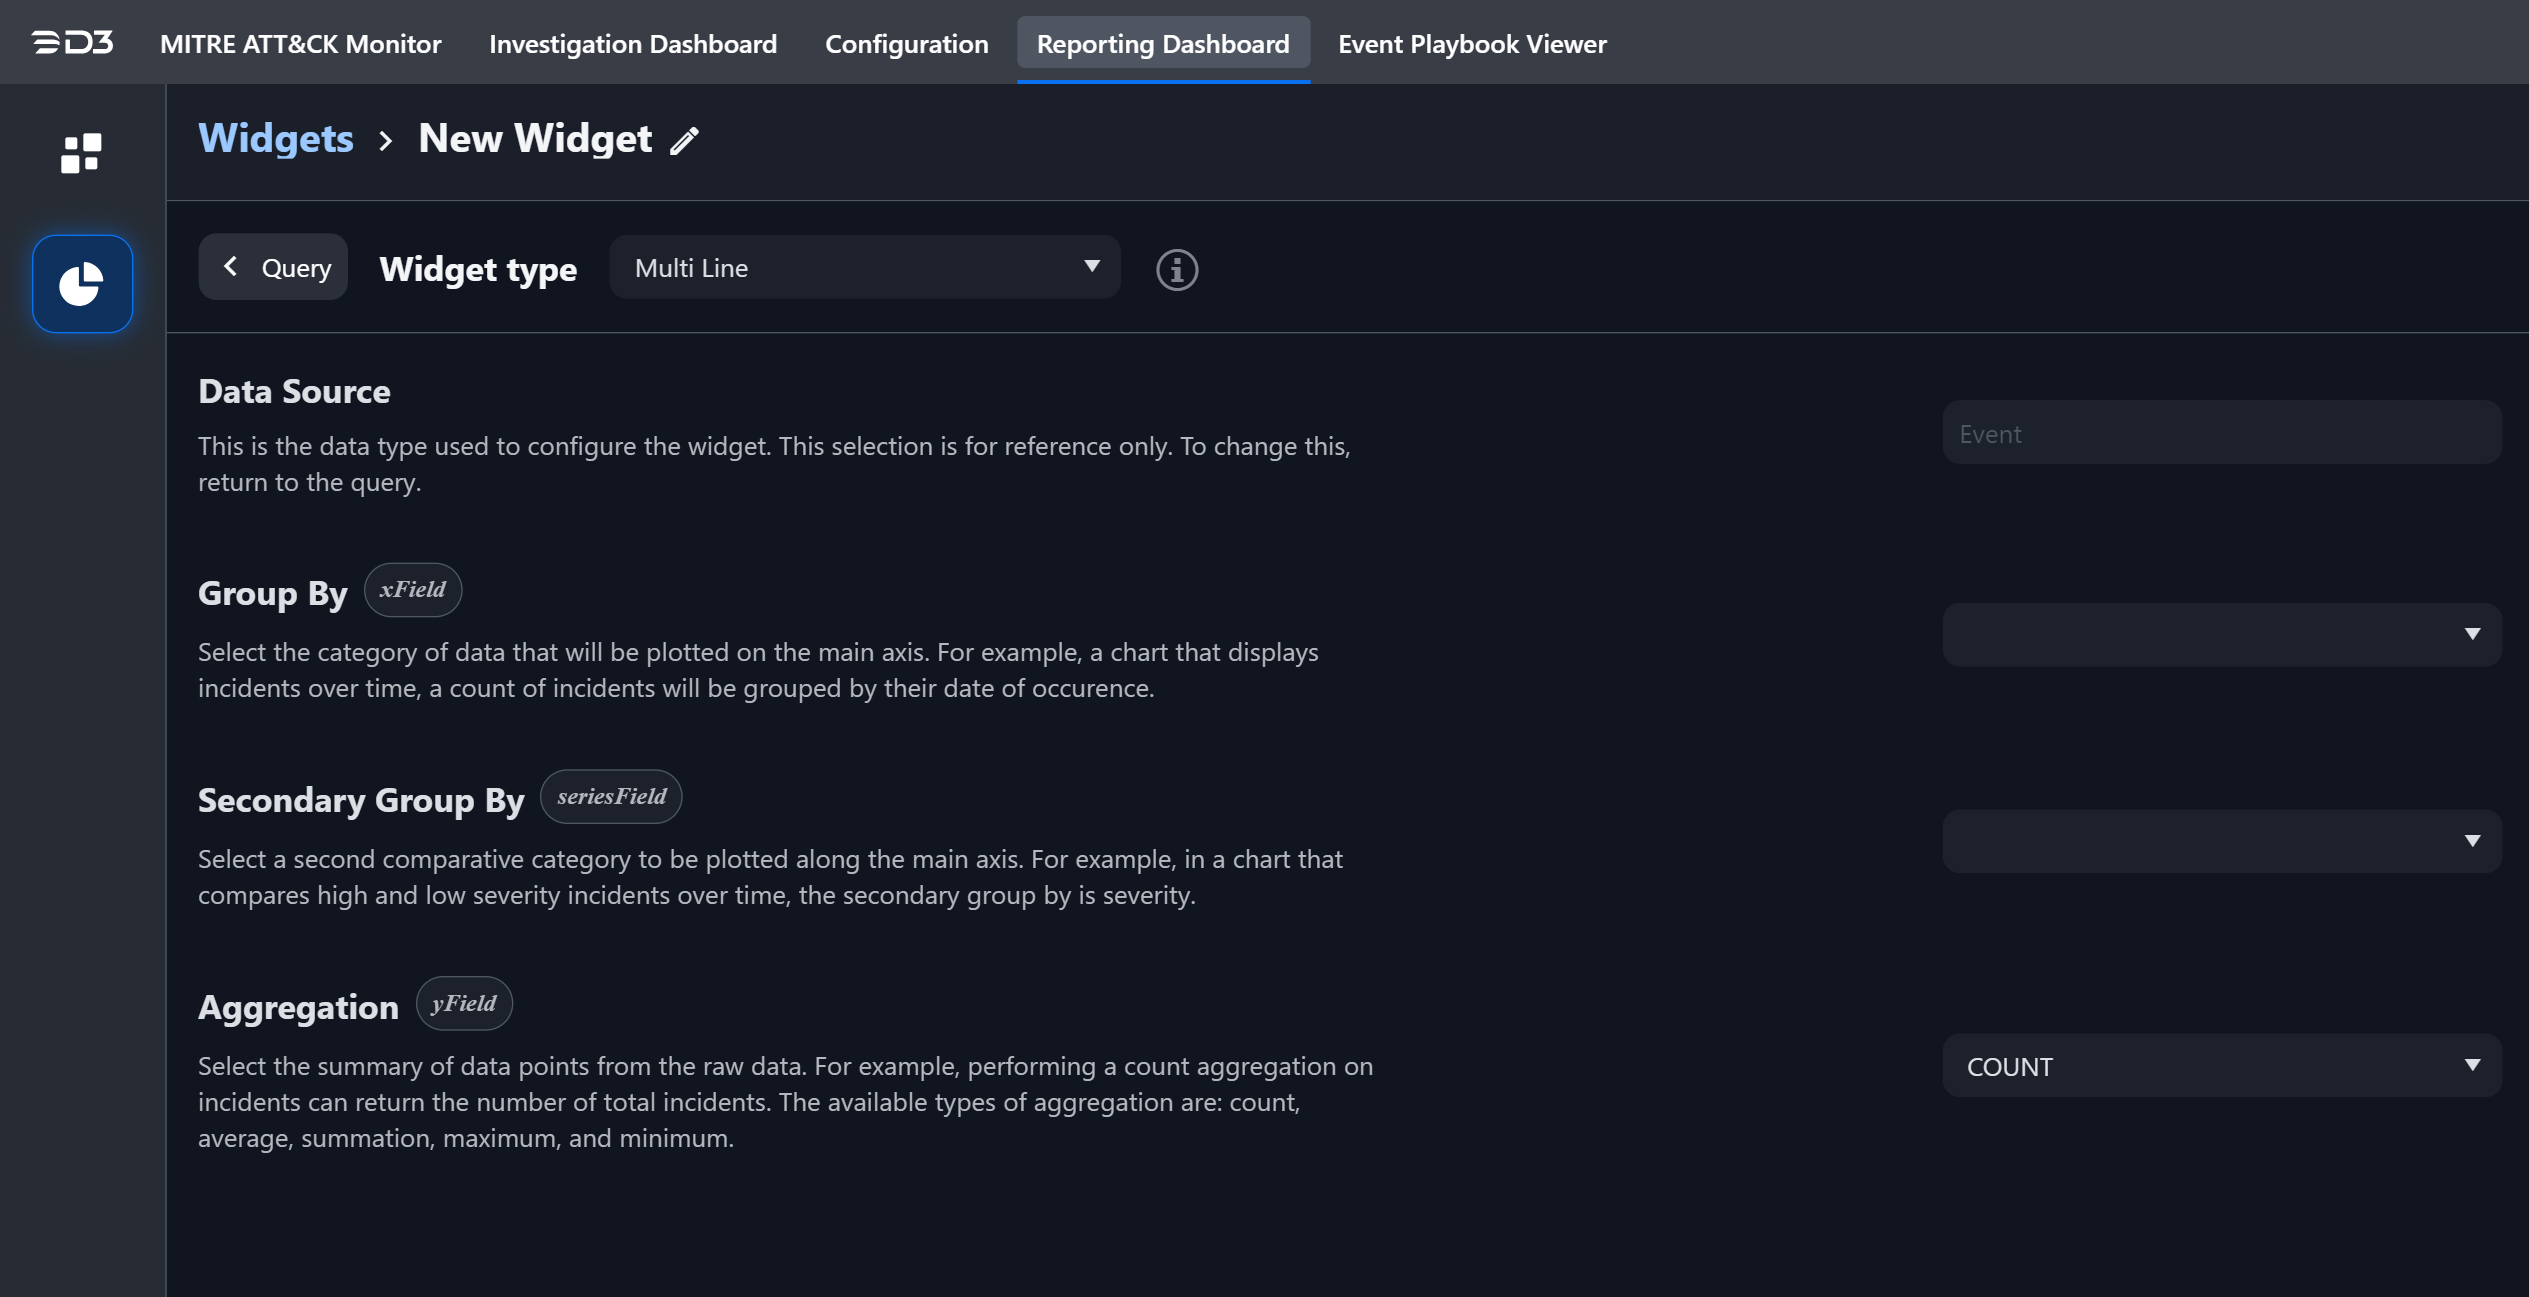Screen dimensions: 2529x1297
Task: Click the seriesField badge next to Secondary Group By
Action: [610, 796]
